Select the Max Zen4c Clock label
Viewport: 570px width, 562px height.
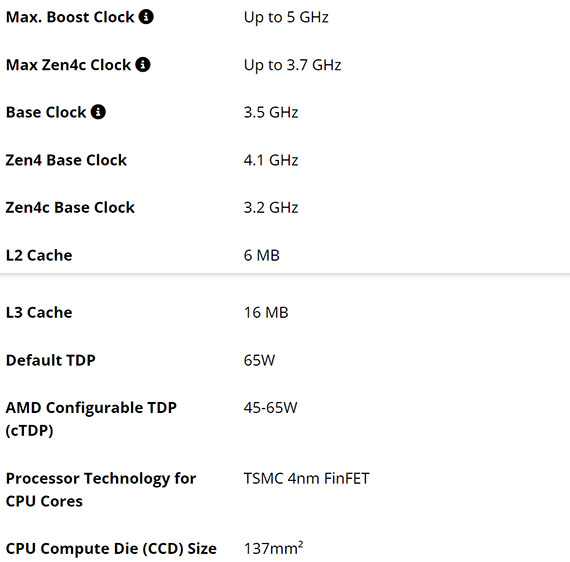coord(68,65)
